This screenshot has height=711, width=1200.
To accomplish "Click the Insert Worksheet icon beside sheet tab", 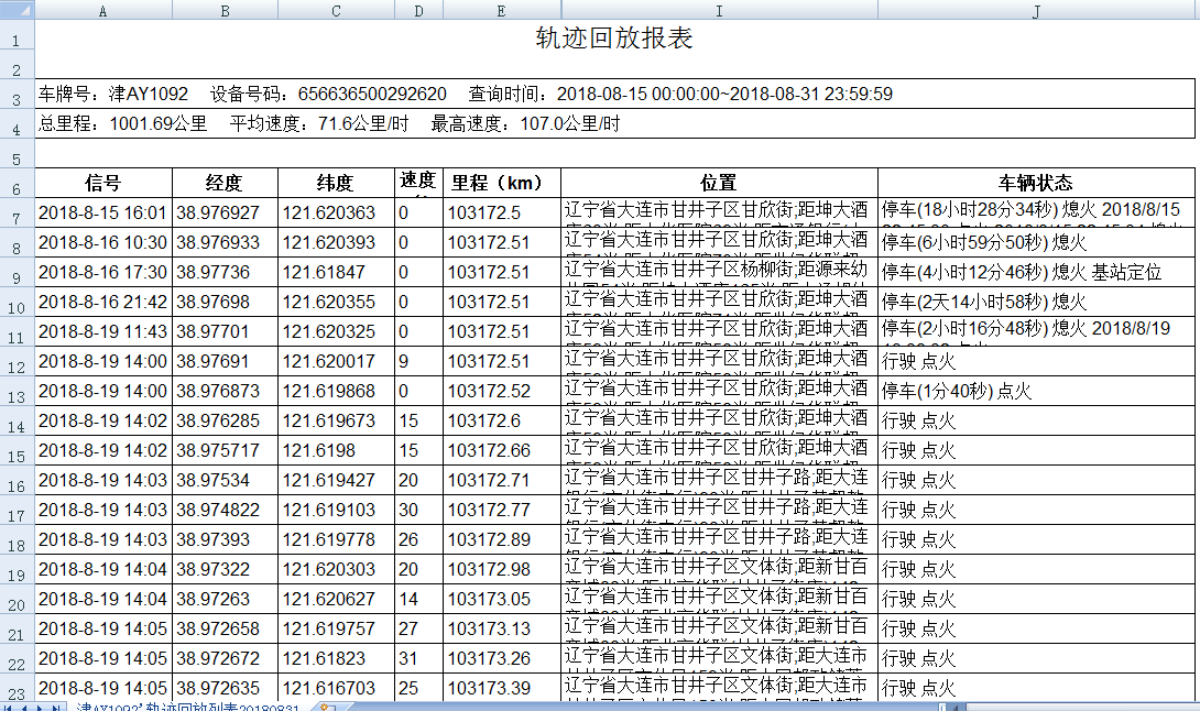I will coord(328,707).
